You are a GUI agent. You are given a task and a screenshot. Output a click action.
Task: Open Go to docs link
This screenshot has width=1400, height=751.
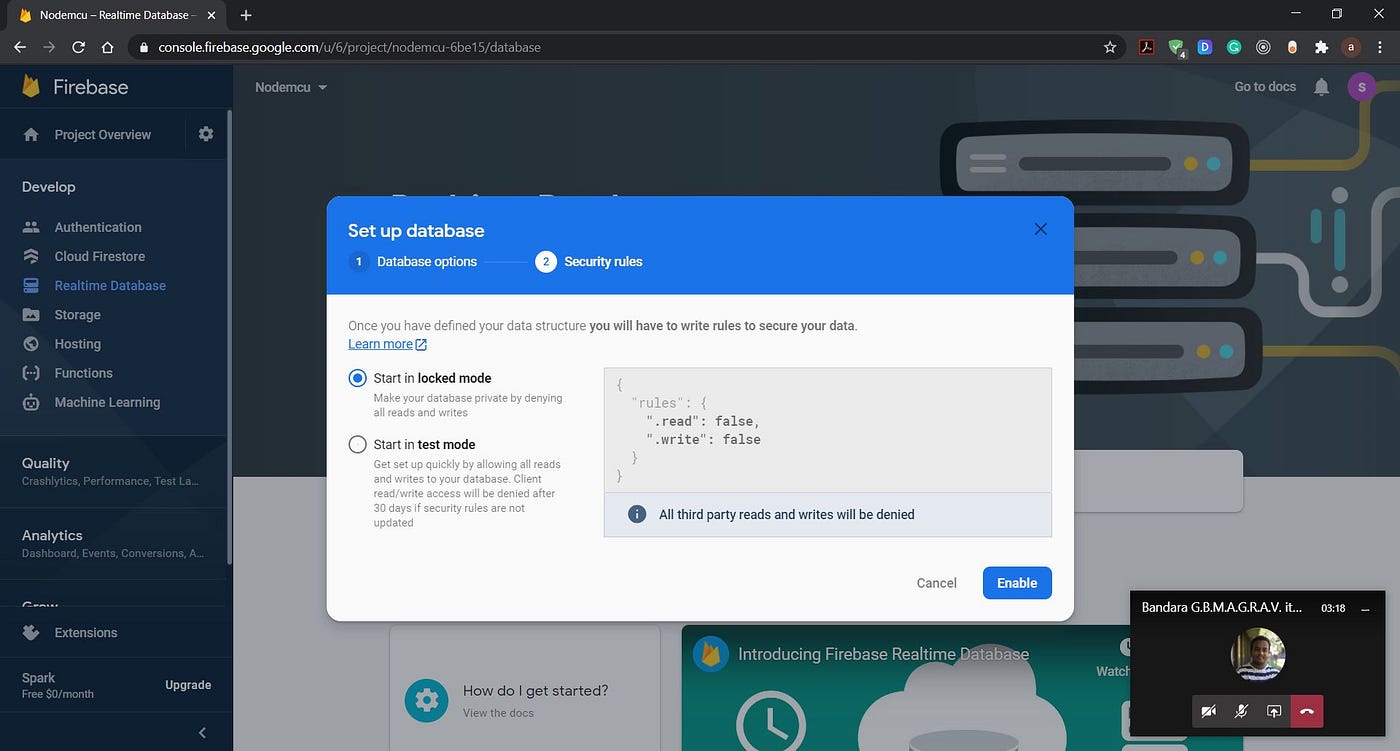[1265, 87]
